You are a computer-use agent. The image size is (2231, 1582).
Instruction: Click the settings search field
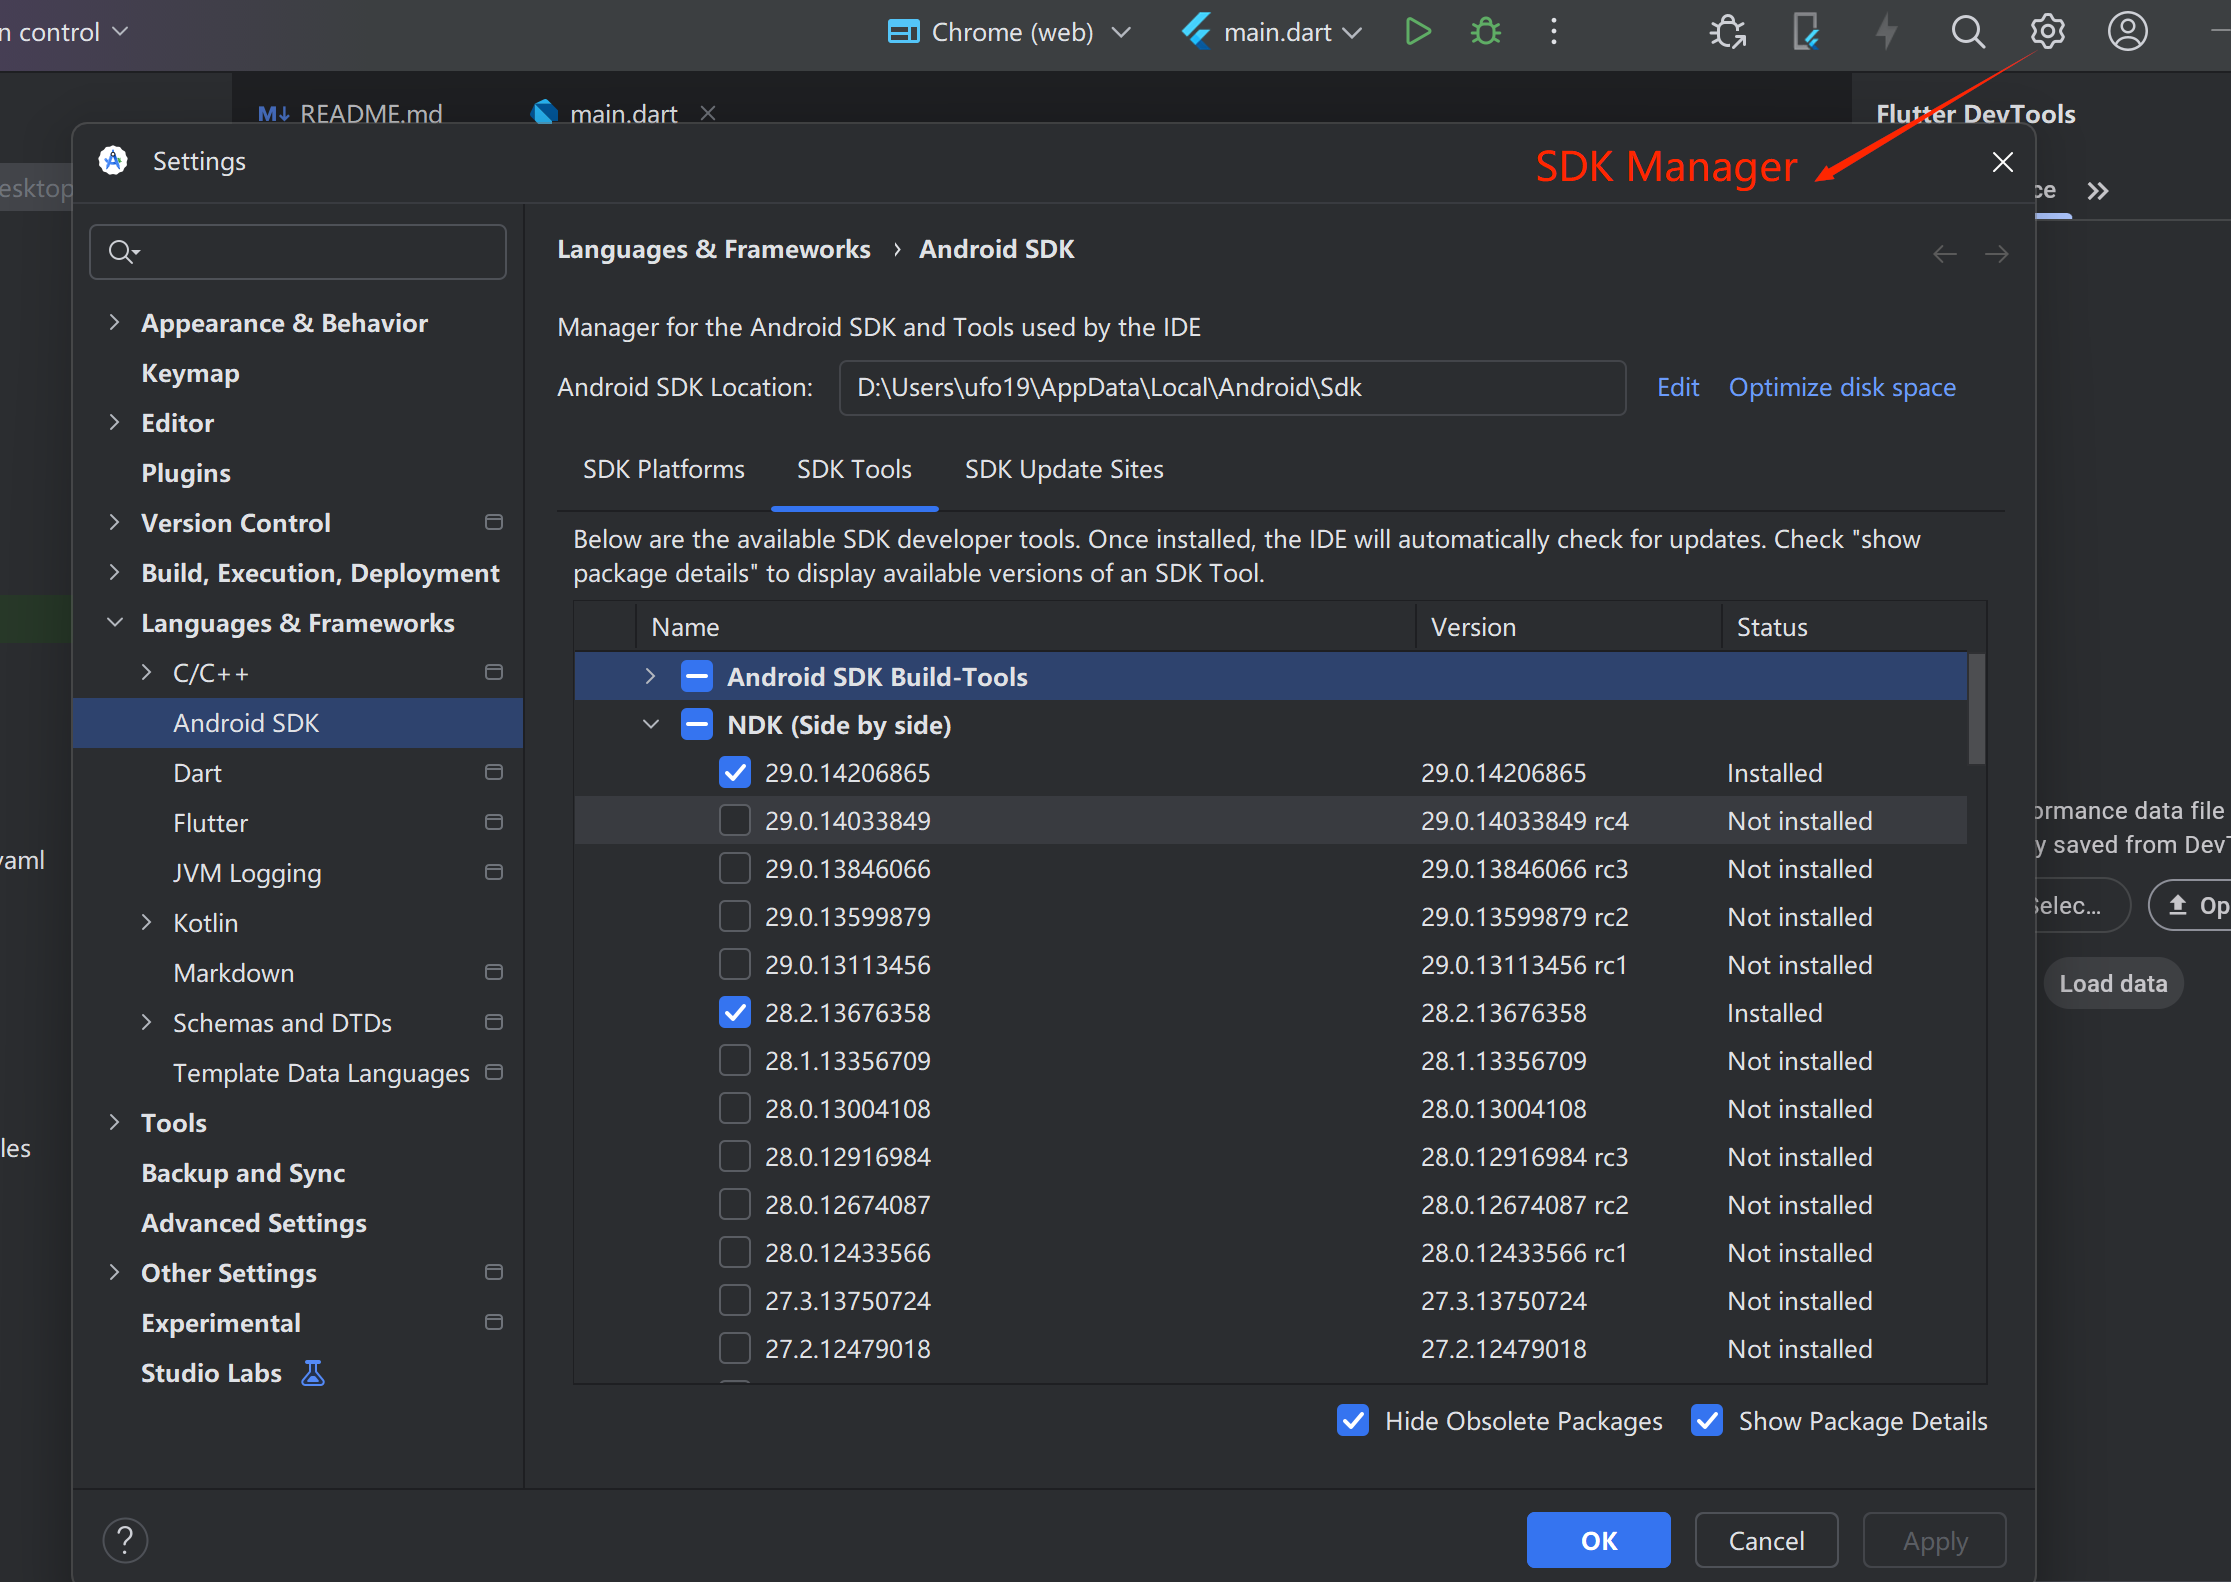tap(298, 251)
